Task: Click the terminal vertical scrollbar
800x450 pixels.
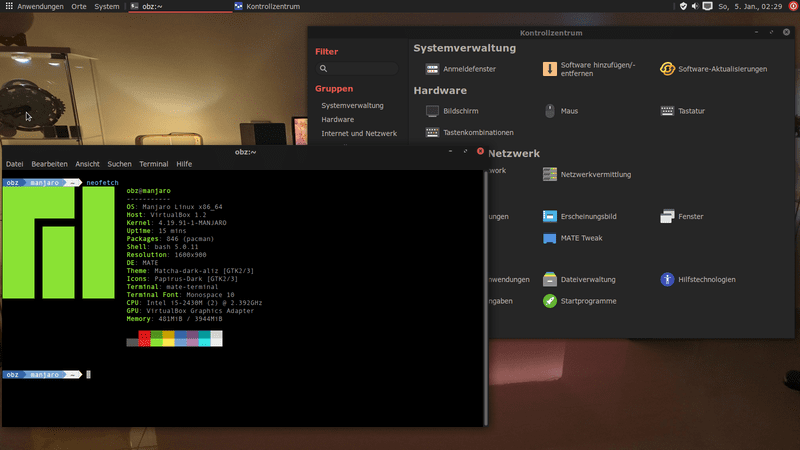Action: (x=485, y=298)
